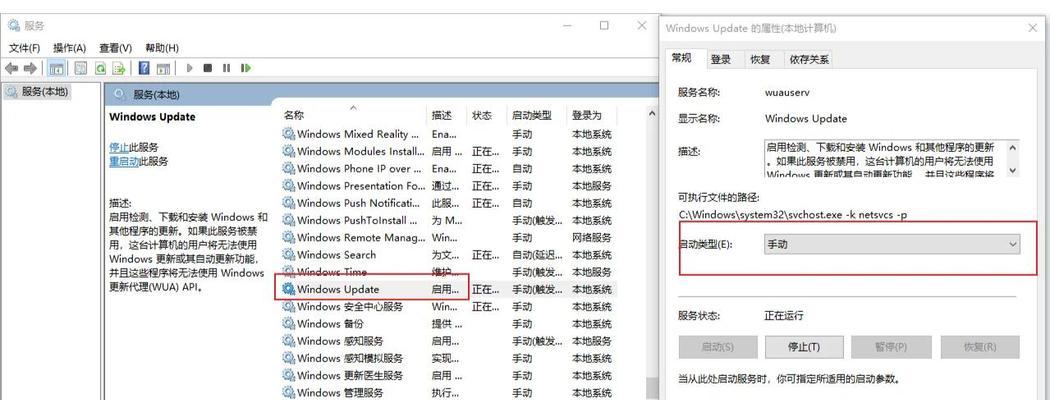Image resolution: width=1050 pixels, height=400 pixels.
Task: Click gear icon of Windows Search row
Action: coord(289,255)
